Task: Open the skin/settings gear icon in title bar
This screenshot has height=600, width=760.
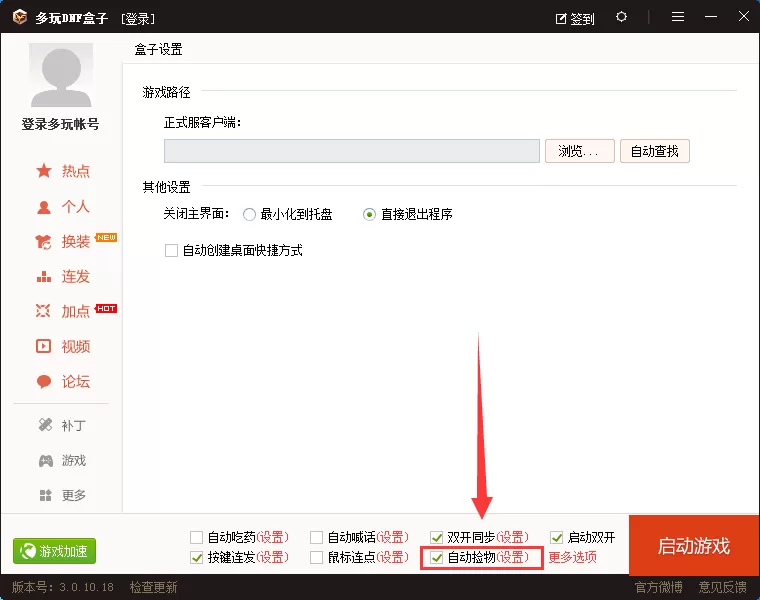Action: tap(621, 17)
